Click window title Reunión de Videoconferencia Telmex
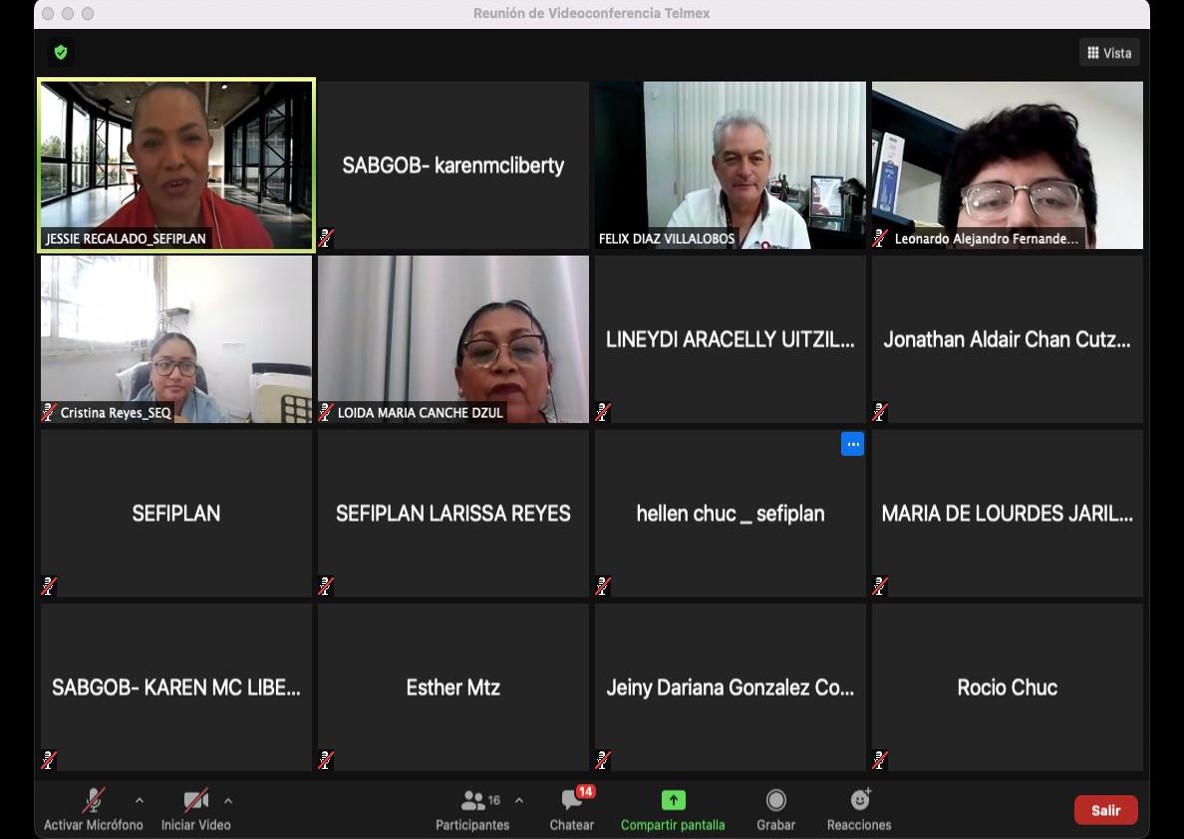This screenshot has height=839, width=1184. pos(591,14)
